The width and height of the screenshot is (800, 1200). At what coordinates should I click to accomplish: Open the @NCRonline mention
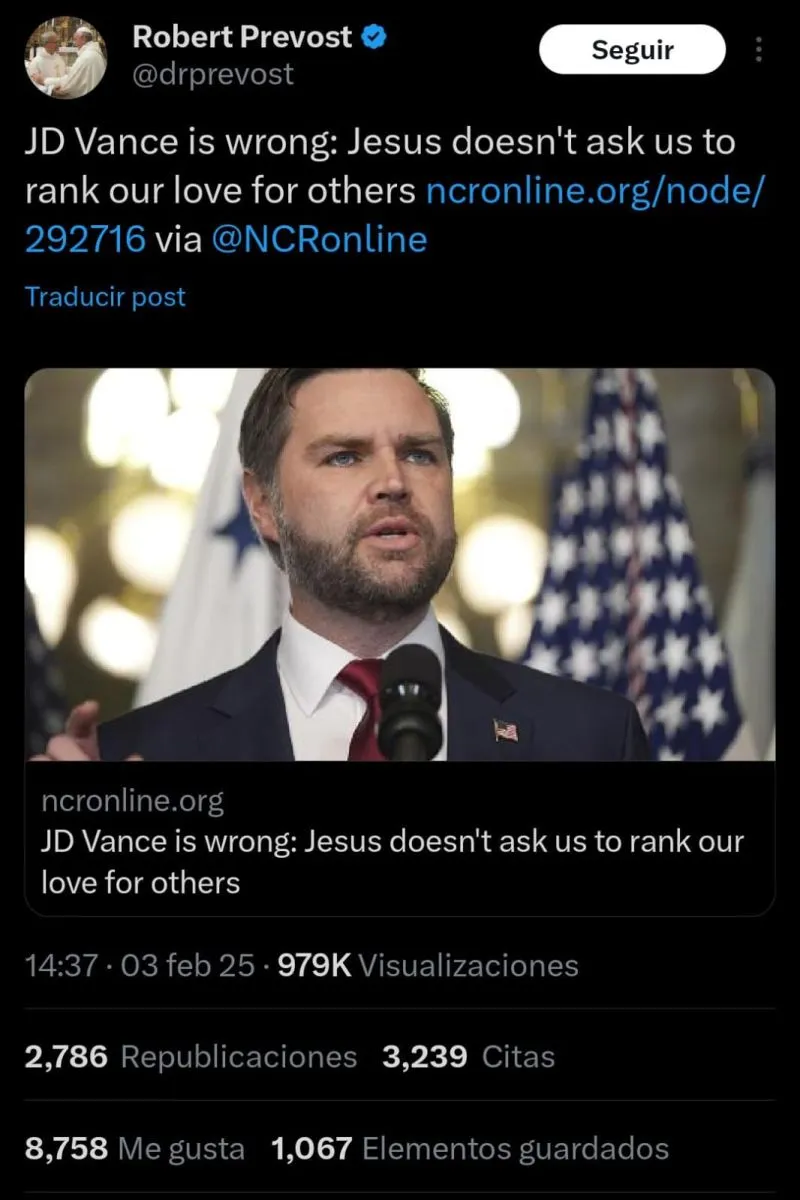320,239
